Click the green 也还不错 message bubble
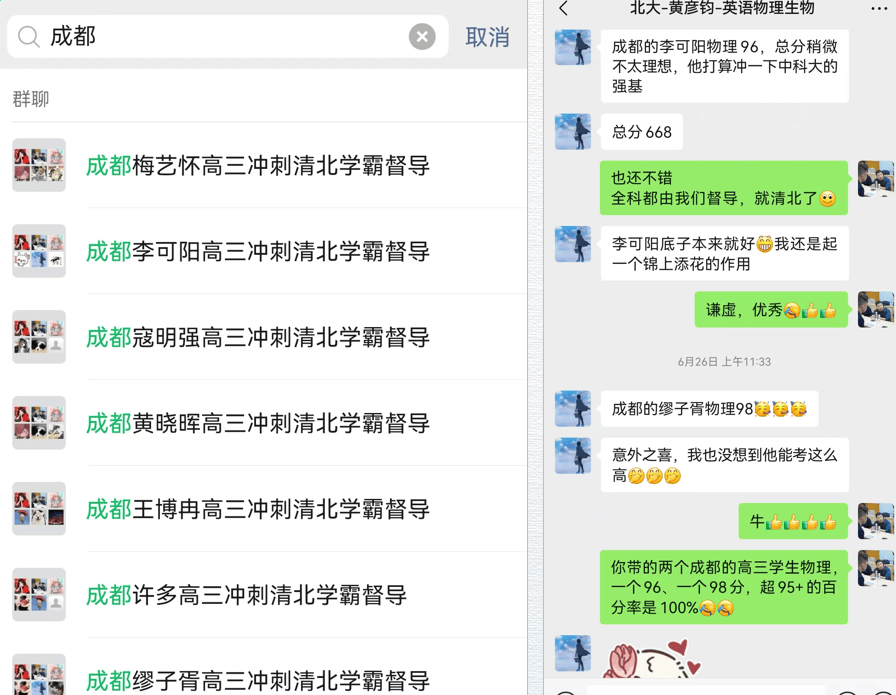Viewport: 896px width, 695px height. point(723,188)
